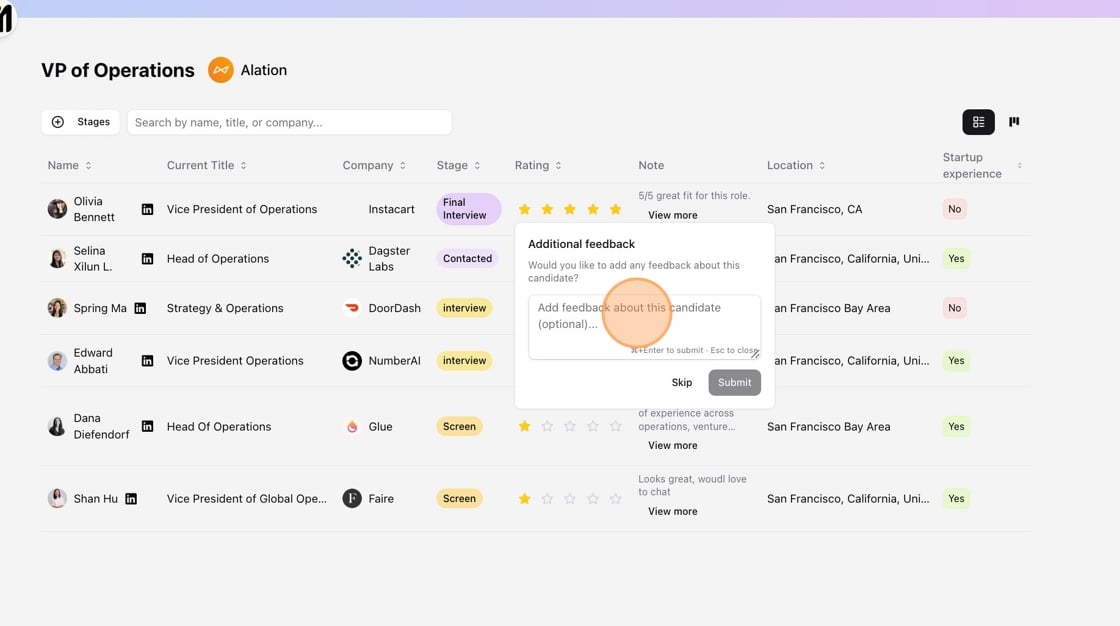Rate Dana Diefendorf two stars
Image resolution: width=1120 pixels, height=626 pixels.
point(547,427)
